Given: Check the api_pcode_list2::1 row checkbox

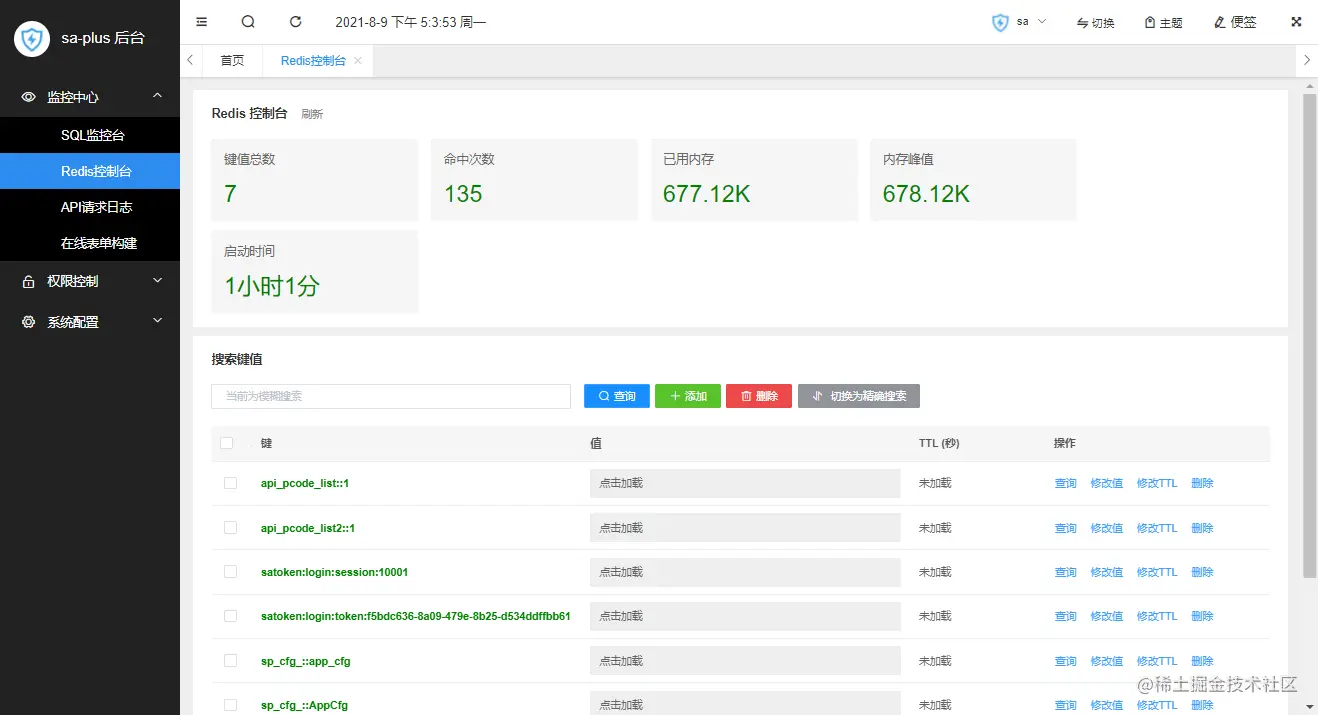Looking at the screenshot, I should click(230, 527).
